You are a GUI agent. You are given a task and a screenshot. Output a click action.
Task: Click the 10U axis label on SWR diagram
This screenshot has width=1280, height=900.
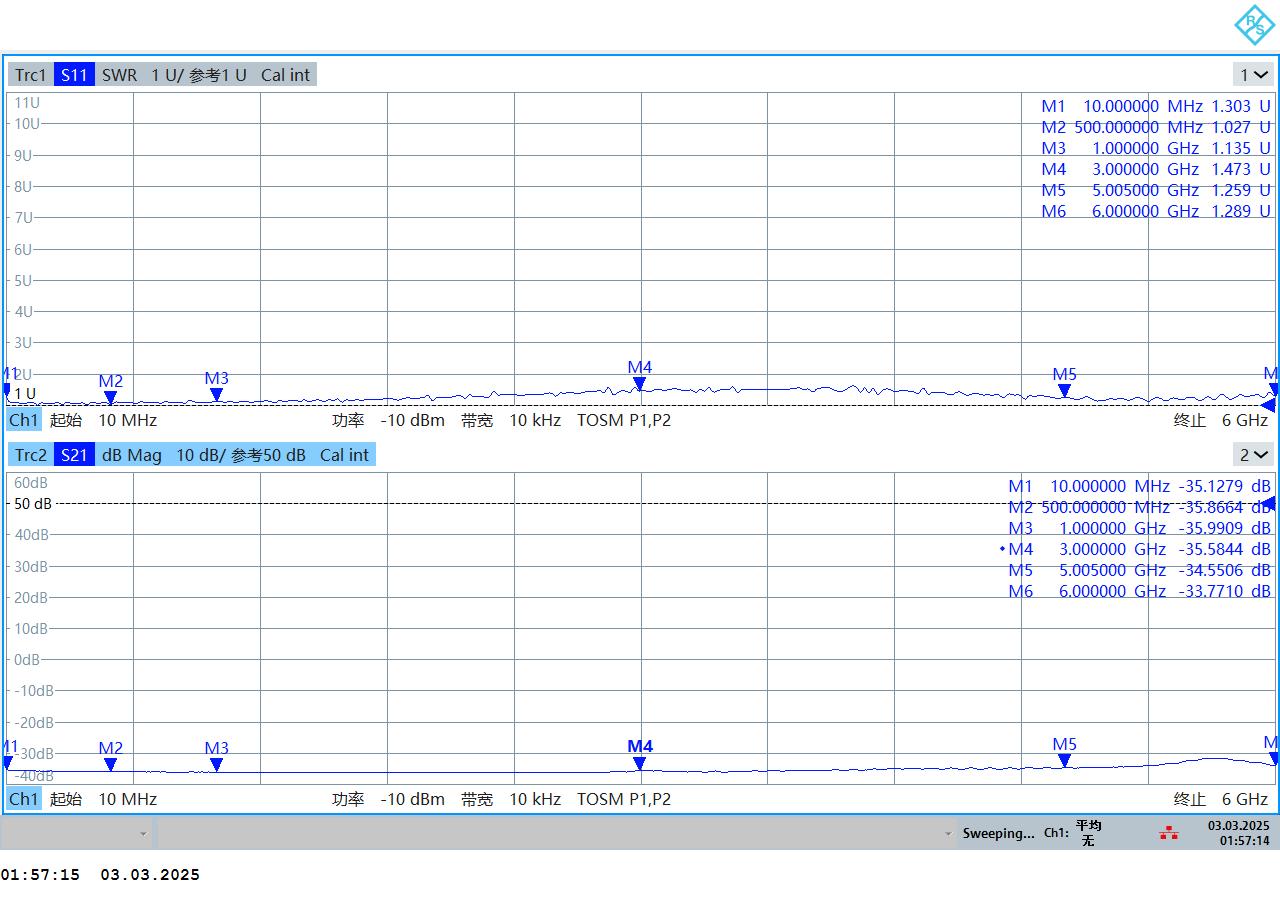tap(26, 124)
